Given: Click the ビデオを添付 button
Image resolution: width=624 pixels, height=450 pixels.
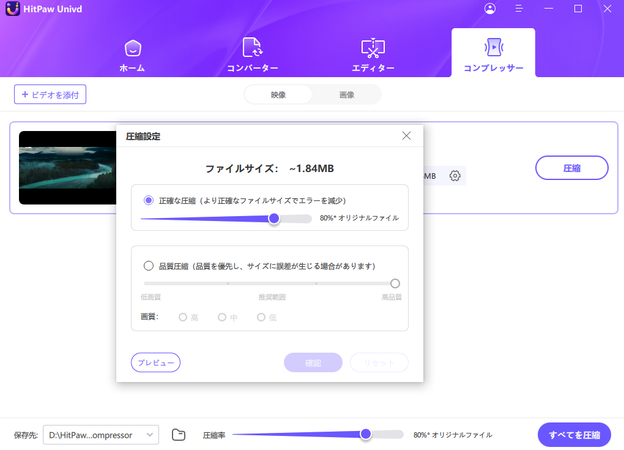Looking at the screenshot, I should [50, 95].
